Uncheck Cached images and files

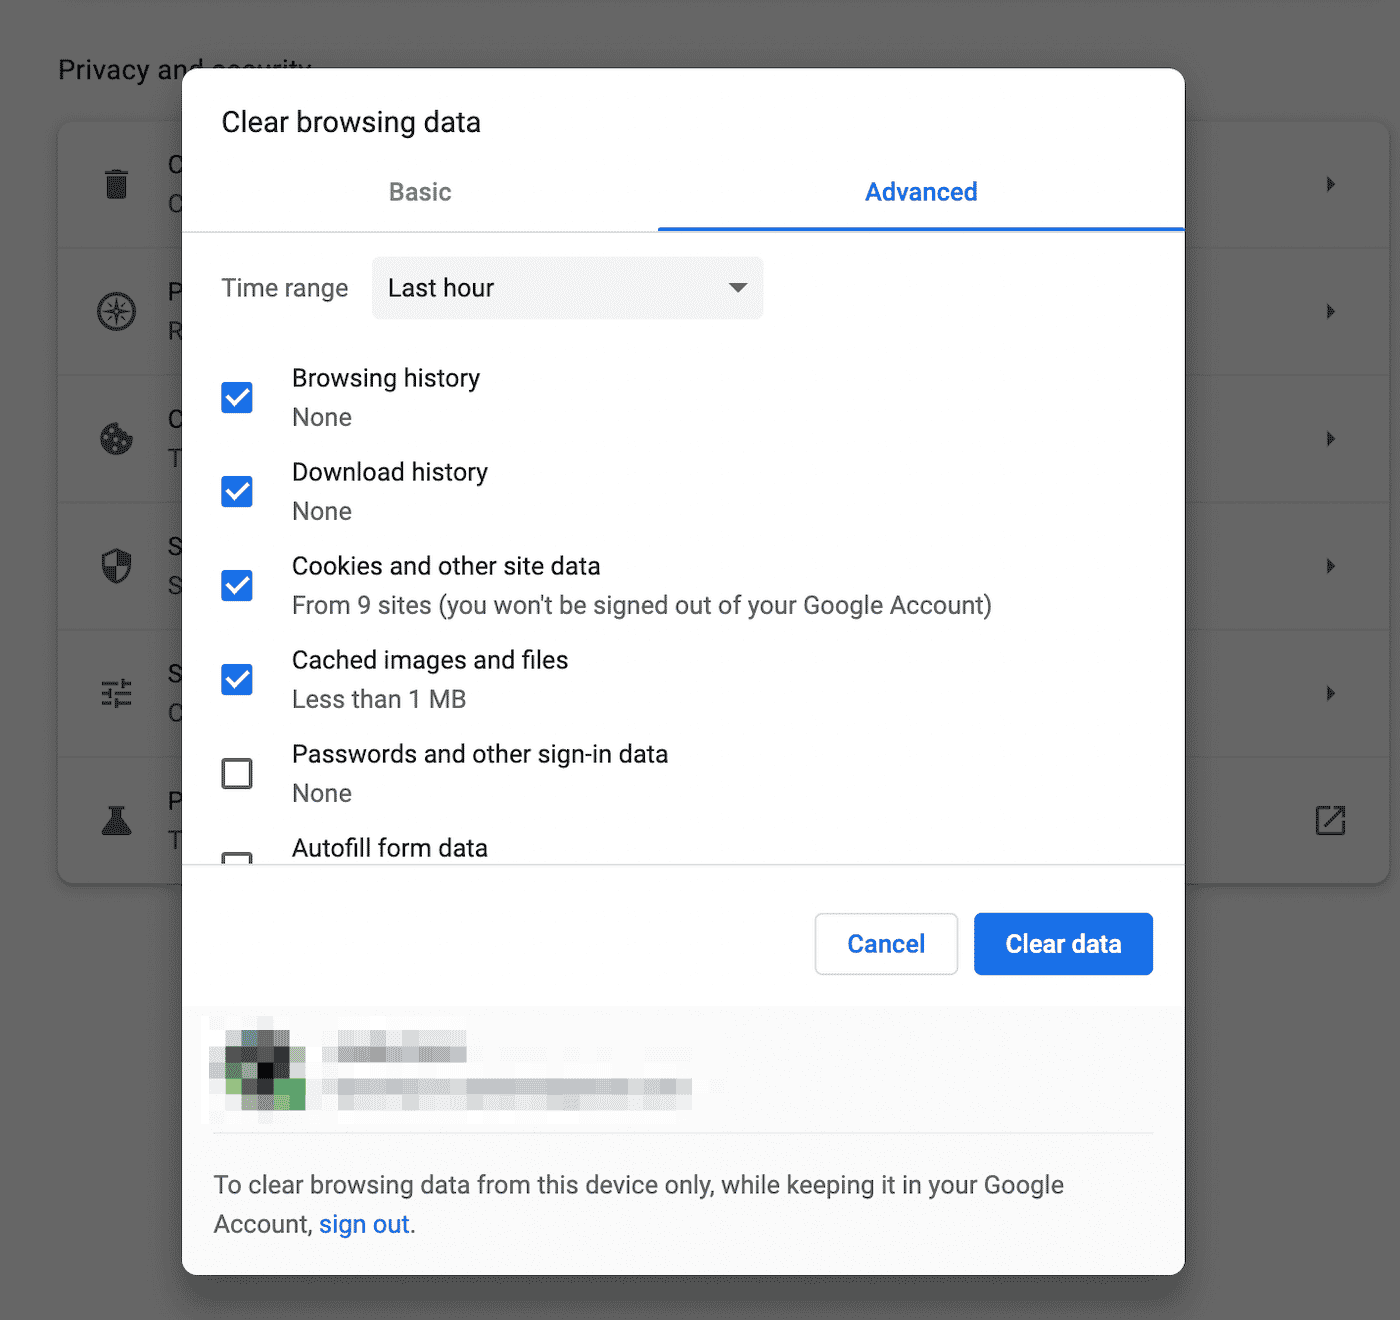(236, 679)
